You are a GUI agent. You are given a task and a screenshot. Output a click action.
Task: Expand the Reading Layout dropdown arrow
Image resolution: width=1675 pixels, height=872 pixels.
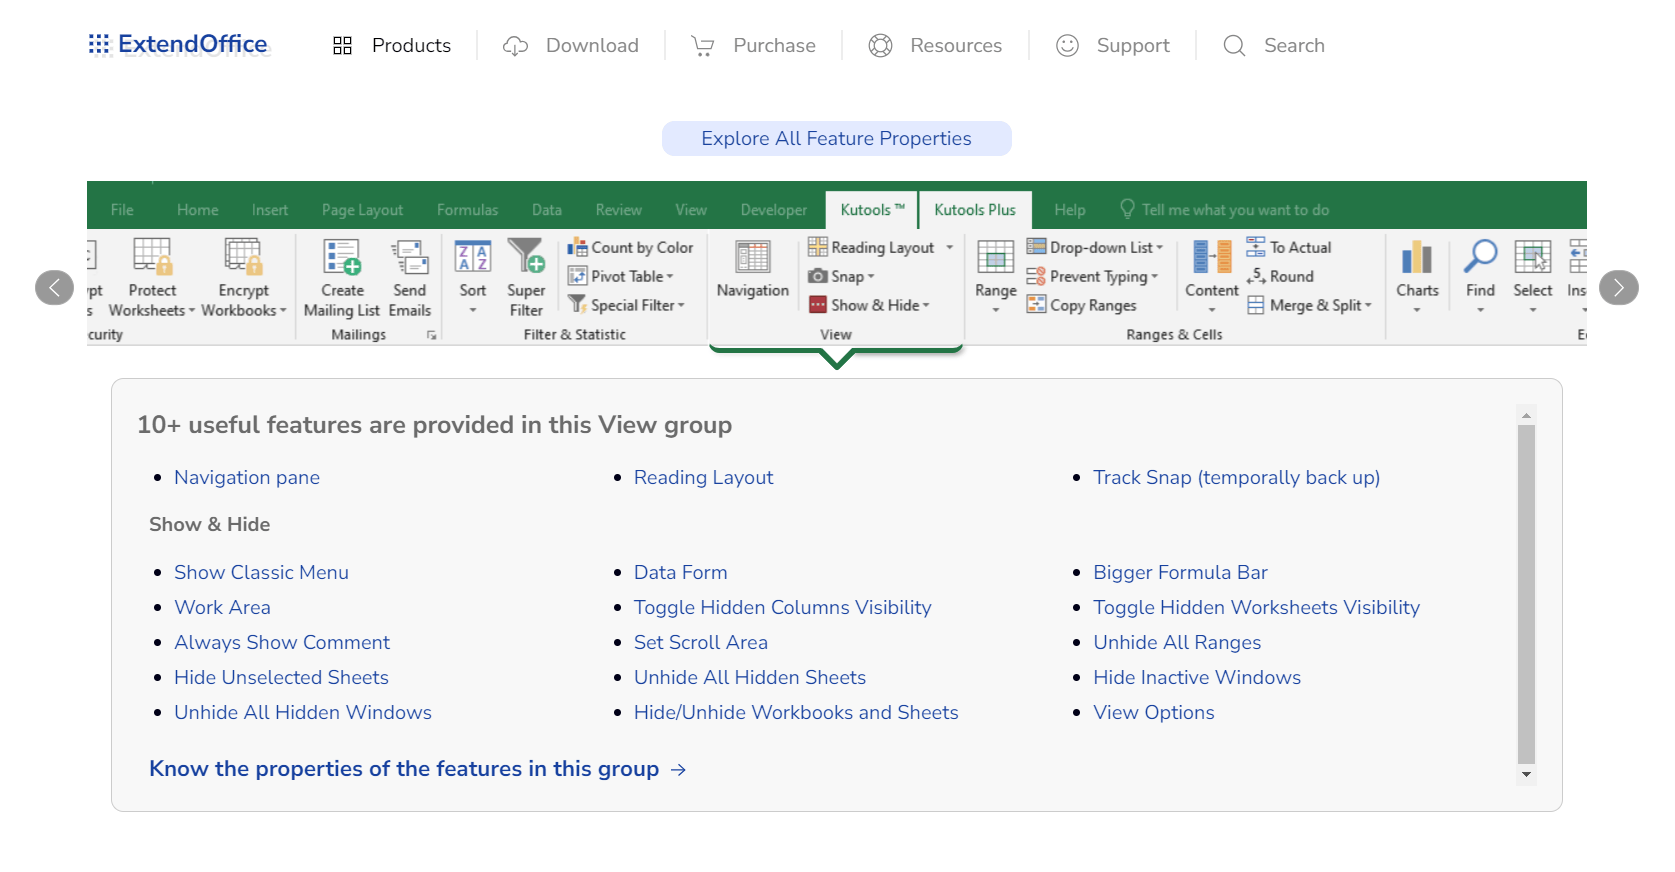(950, 247)
